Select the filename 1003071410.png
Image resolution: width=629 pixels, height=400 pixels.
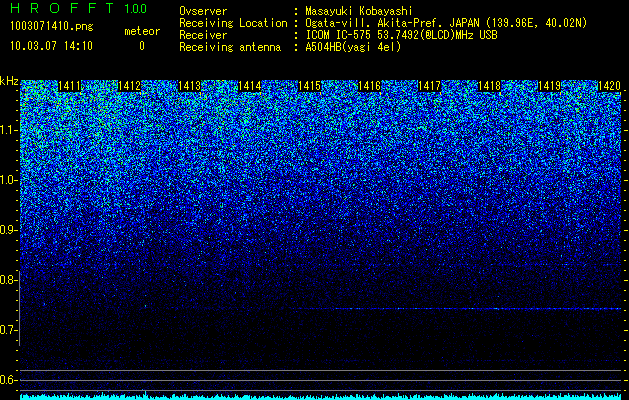pyautogui.click(x=52, y=27)
